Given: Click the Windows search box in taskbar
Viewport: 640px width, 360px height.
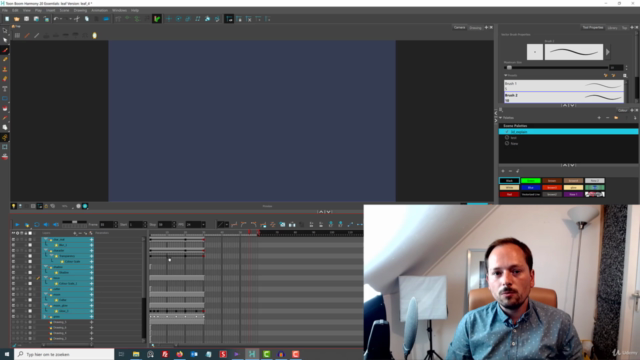Looking at the screenshot, I should click(64, 354).
